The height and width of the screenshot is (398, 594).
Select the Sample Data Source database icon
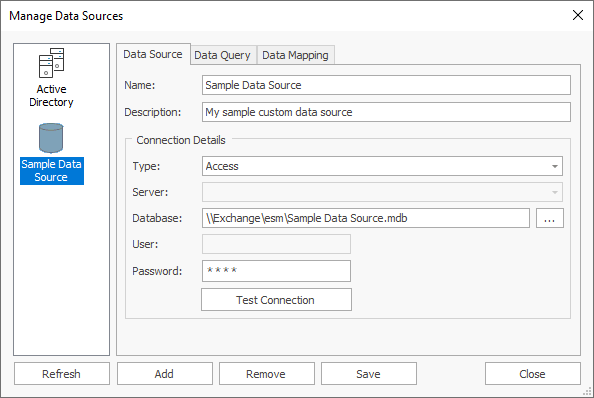[51, 137]
